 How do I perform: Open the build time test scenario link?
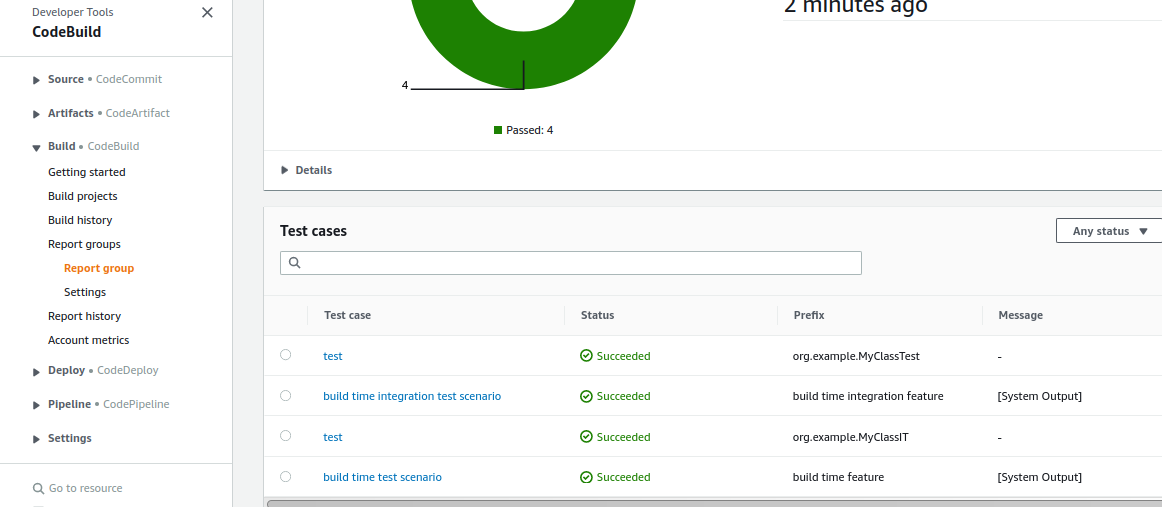[382, 477]
